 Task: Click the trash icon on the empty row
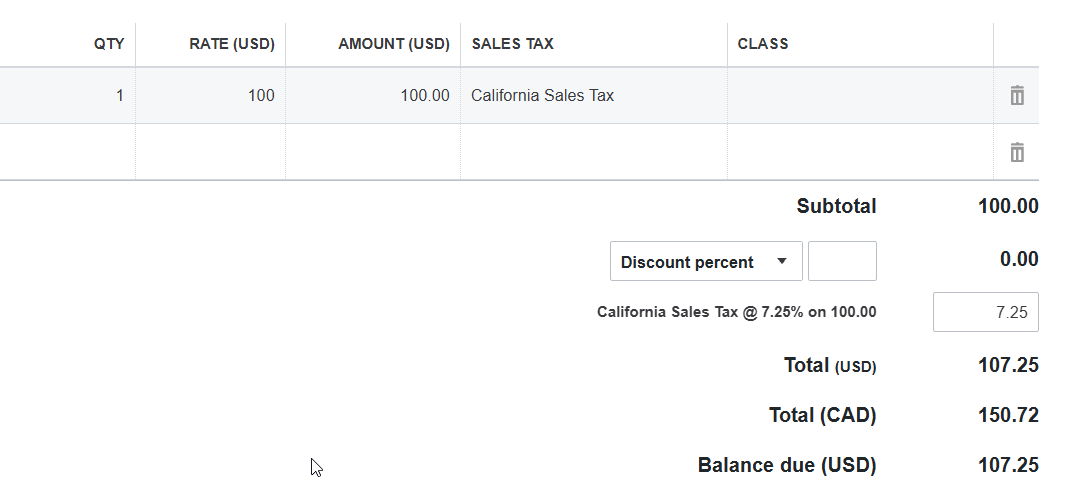tap(1016, 152)
